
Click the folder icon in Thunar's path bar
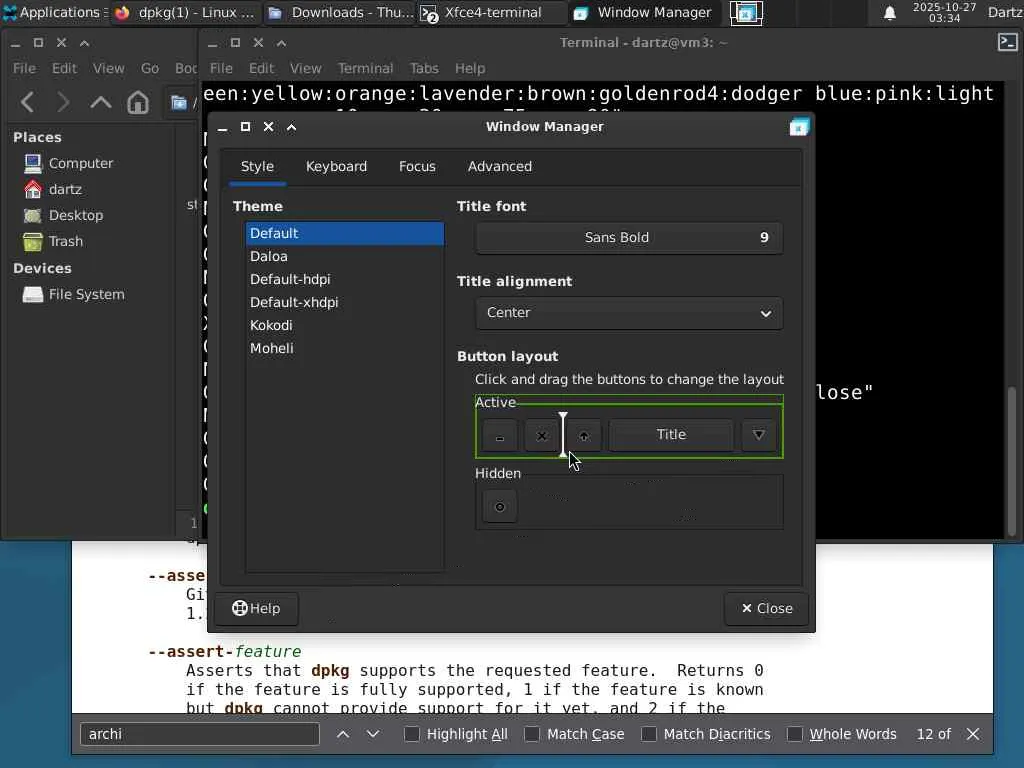click(179, 103)
